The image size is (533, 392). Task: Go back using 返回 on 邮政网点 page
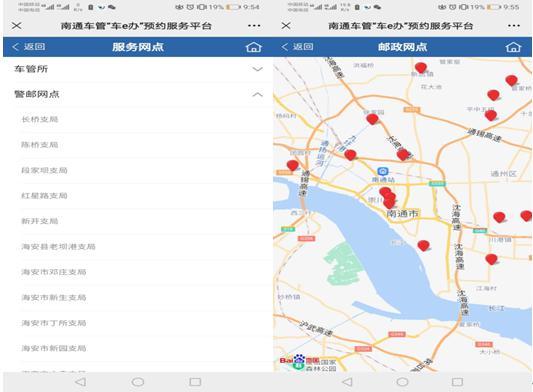[x=297, y=47]
